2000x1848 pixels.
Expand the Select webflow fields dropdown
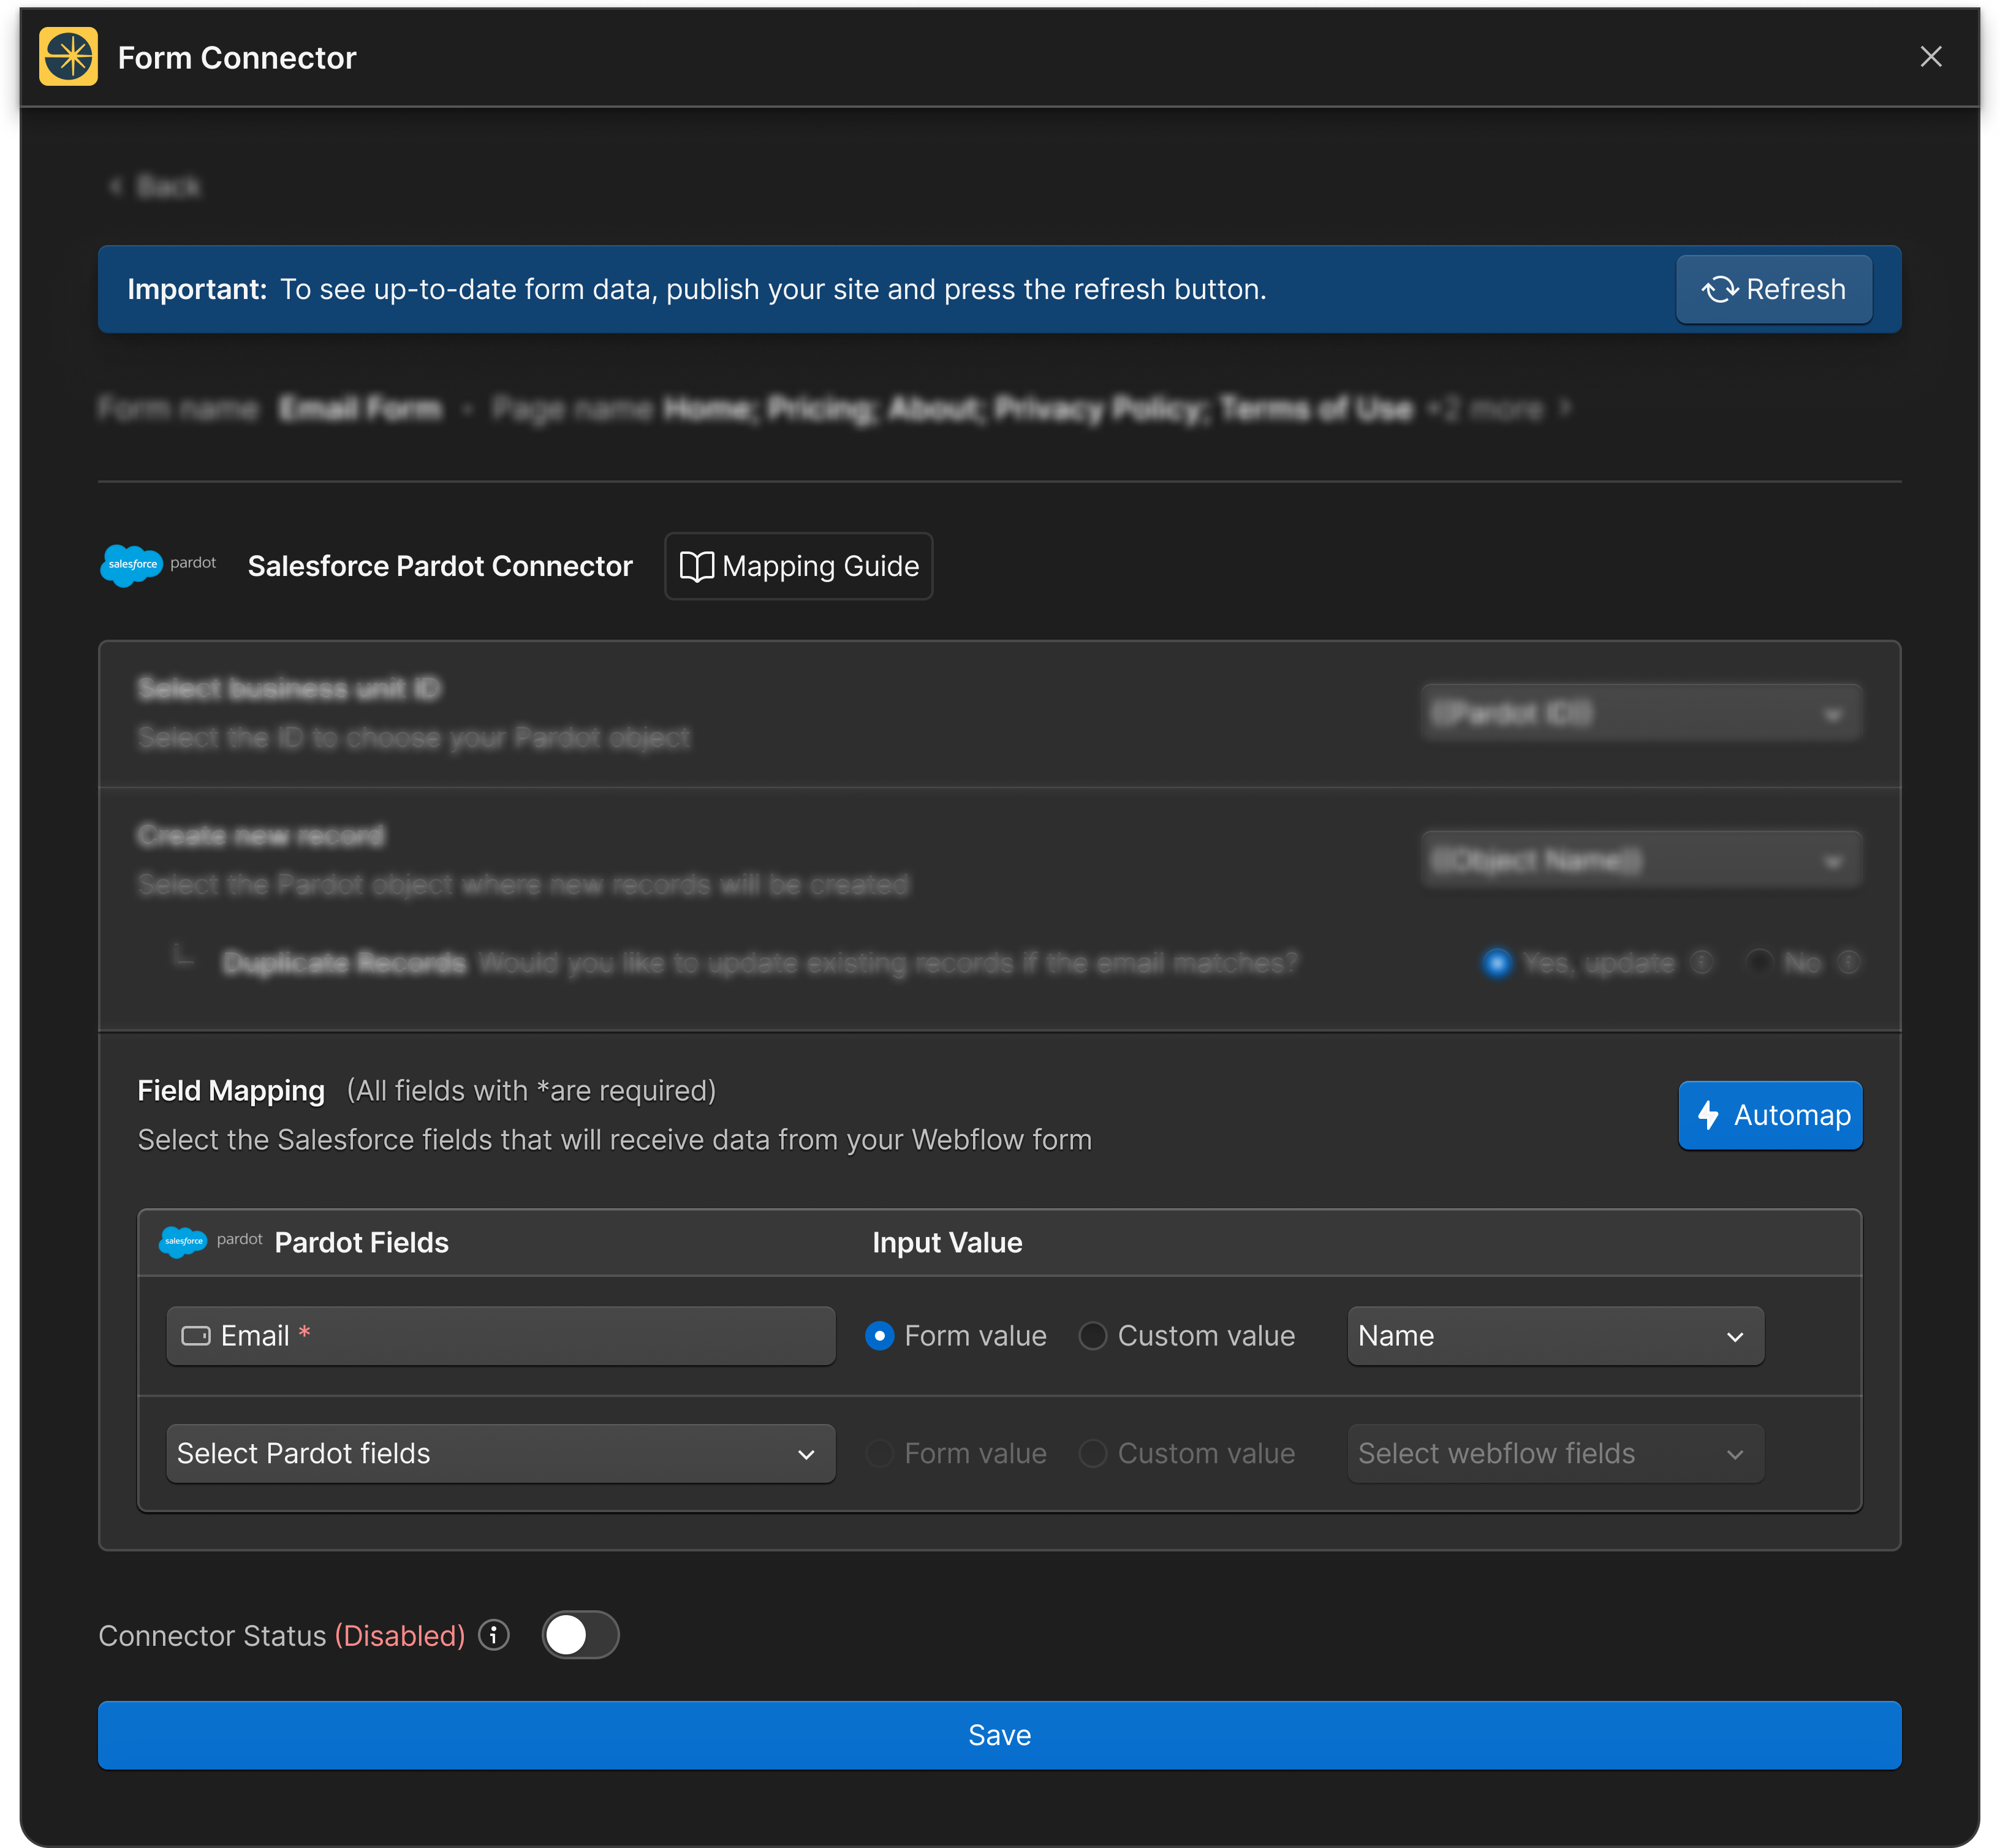coord(1554,1453)
